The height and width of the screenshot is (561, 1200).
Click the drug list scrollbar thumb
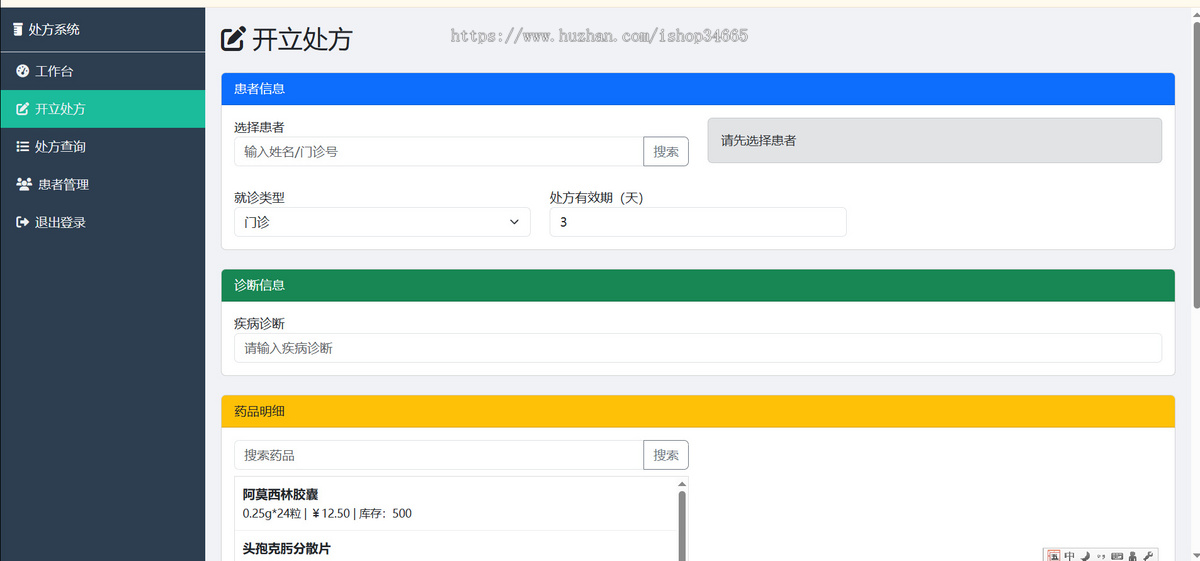pos(683,526)
